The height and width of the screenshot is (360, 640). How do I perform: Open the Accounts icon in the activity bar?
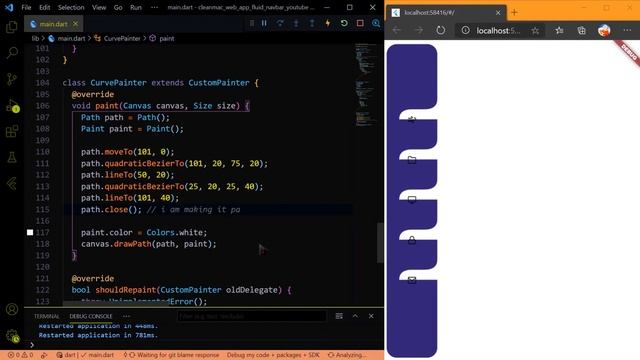12,309
